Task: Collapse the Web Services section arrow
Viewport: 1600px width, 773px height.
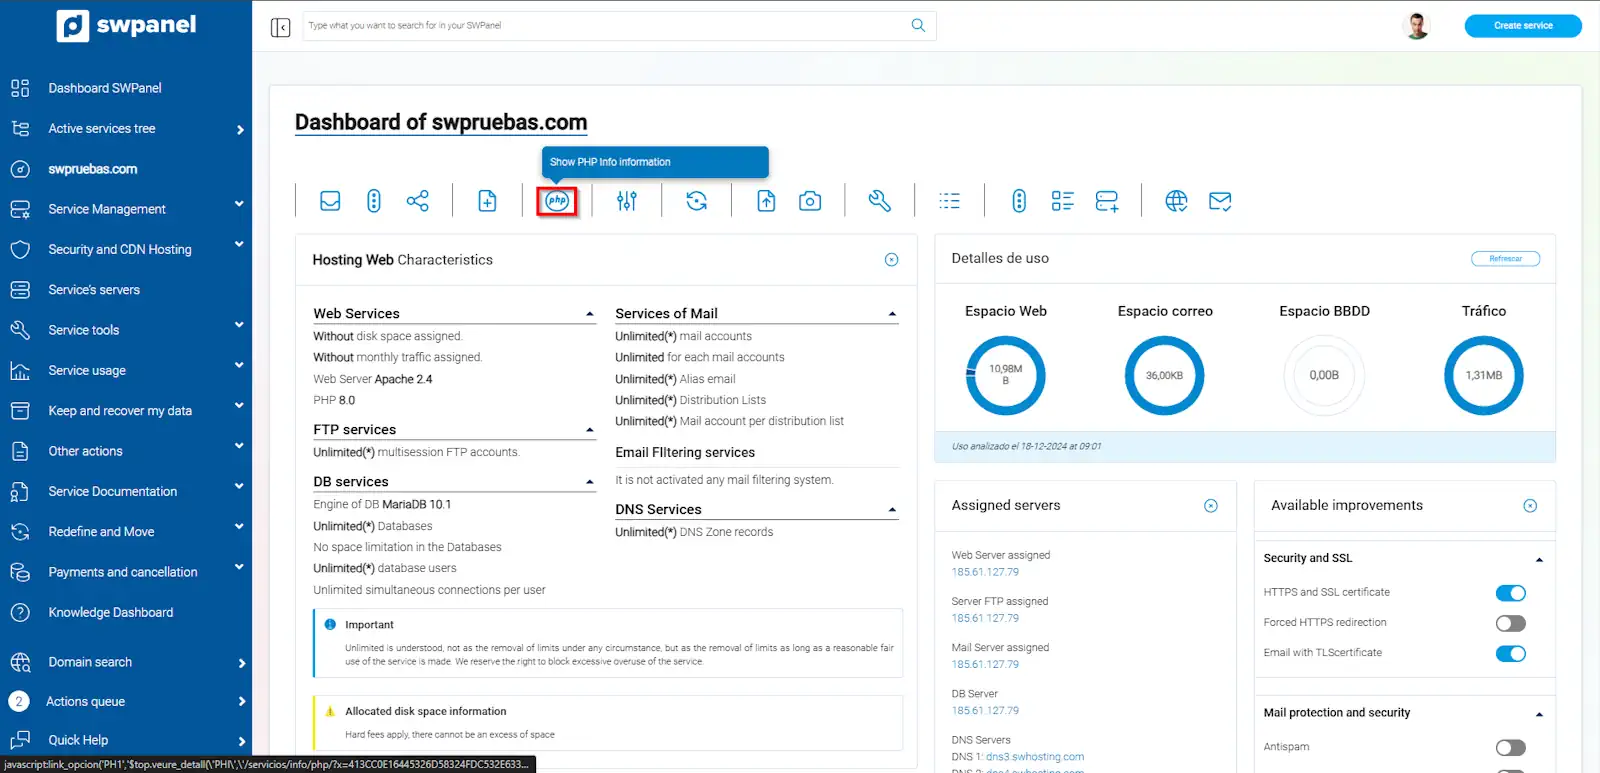Action: coord(590,314)
